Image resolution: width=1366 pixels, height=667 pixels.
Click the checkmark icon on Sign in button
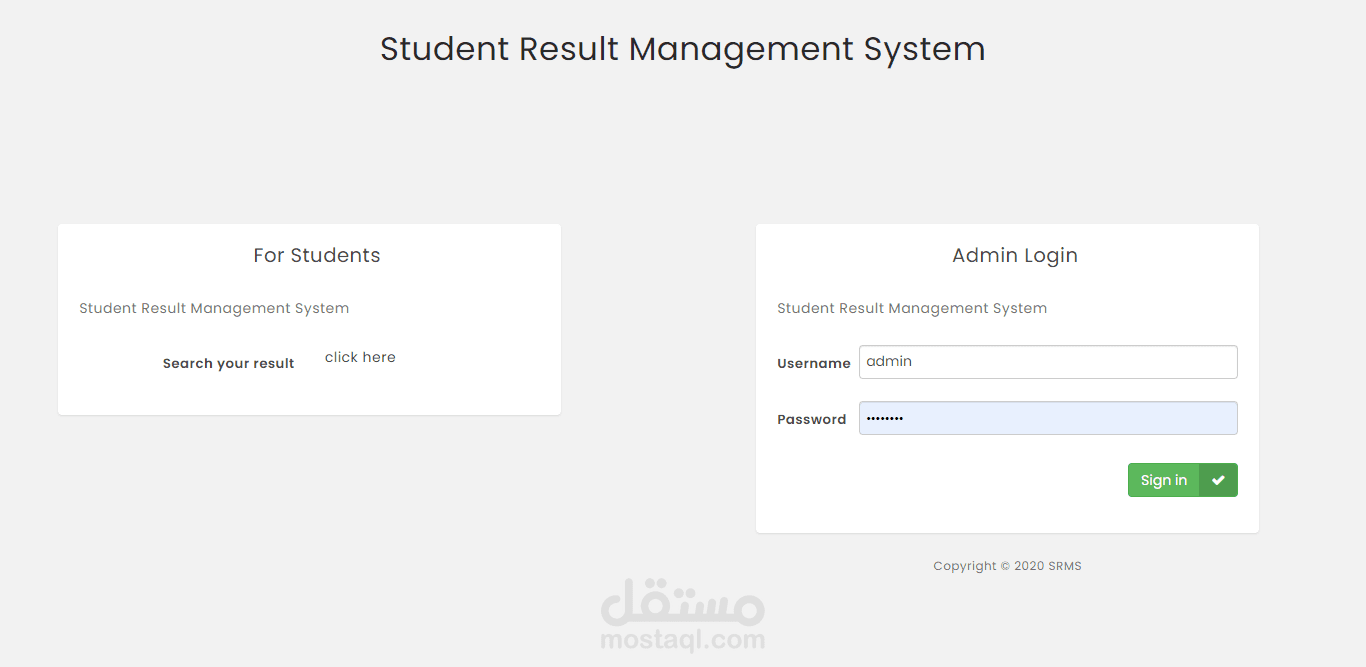pos(1218,480)
